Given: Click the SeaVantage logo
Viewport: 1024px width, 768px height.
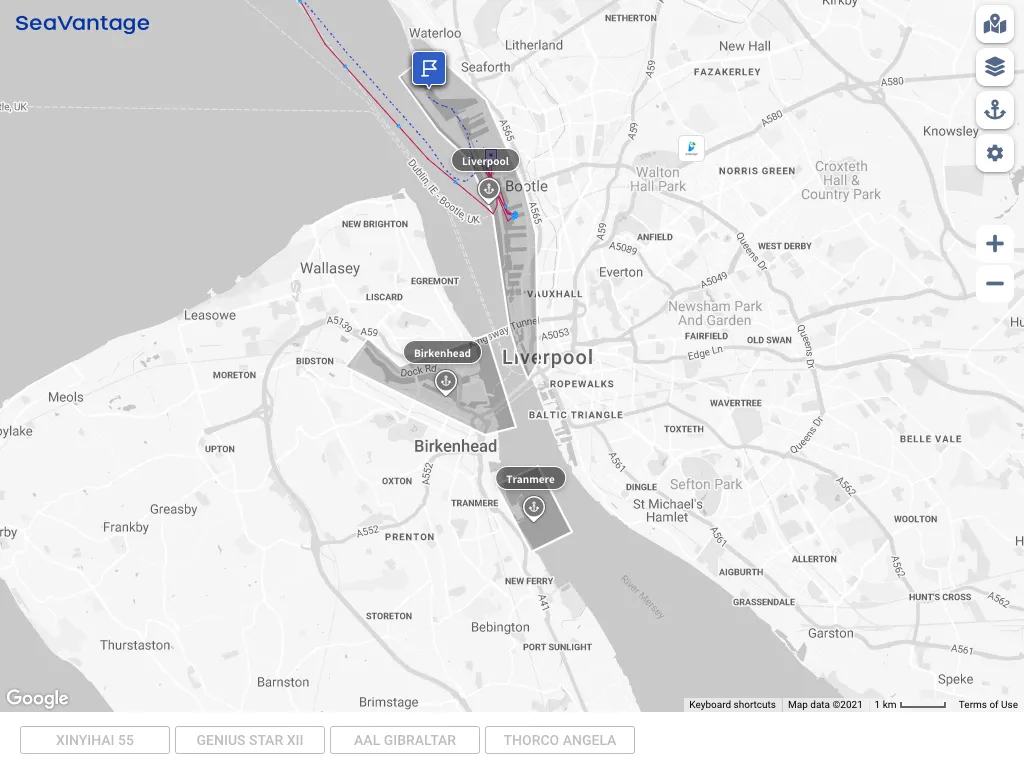Looking at the screenshot, I should click(x=82, y=23).
